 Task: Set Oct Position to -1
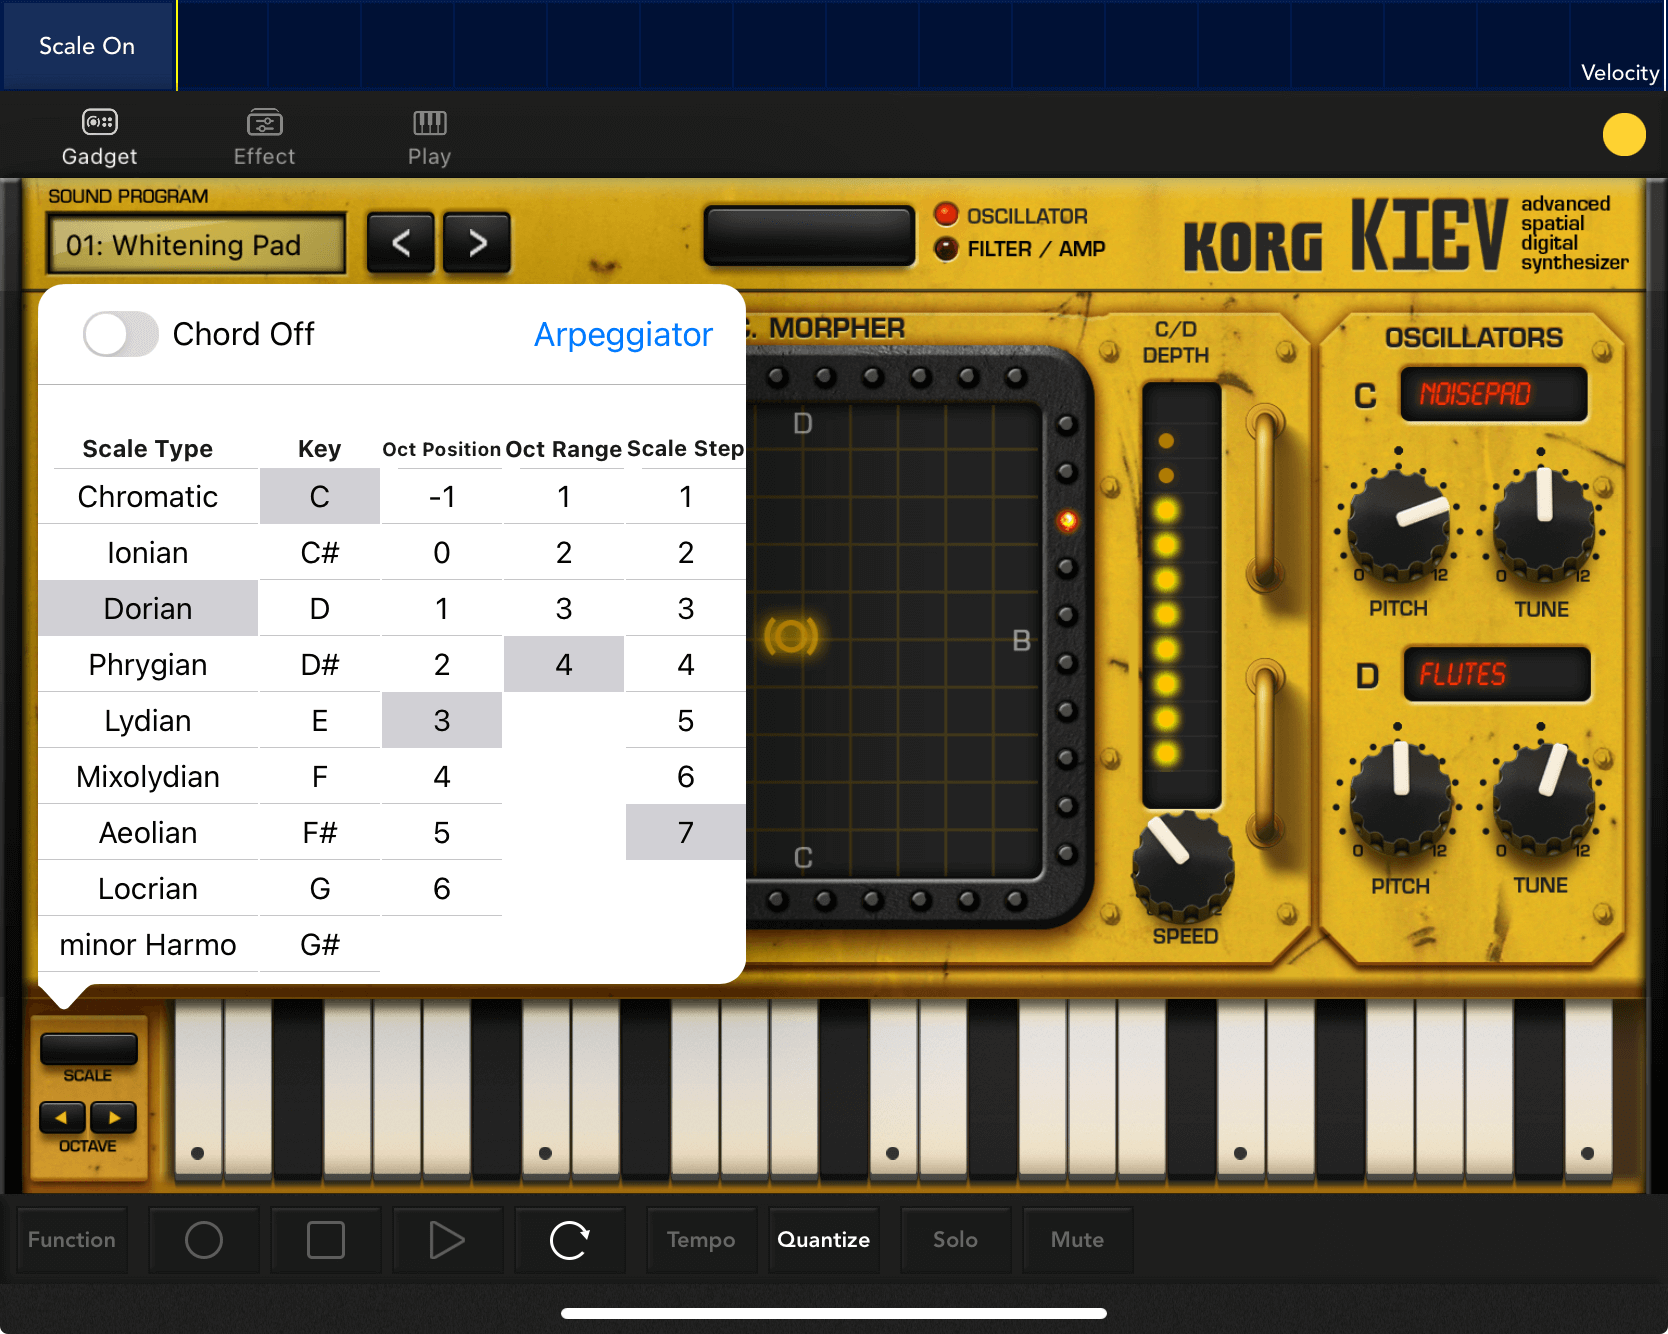point(442,497)
